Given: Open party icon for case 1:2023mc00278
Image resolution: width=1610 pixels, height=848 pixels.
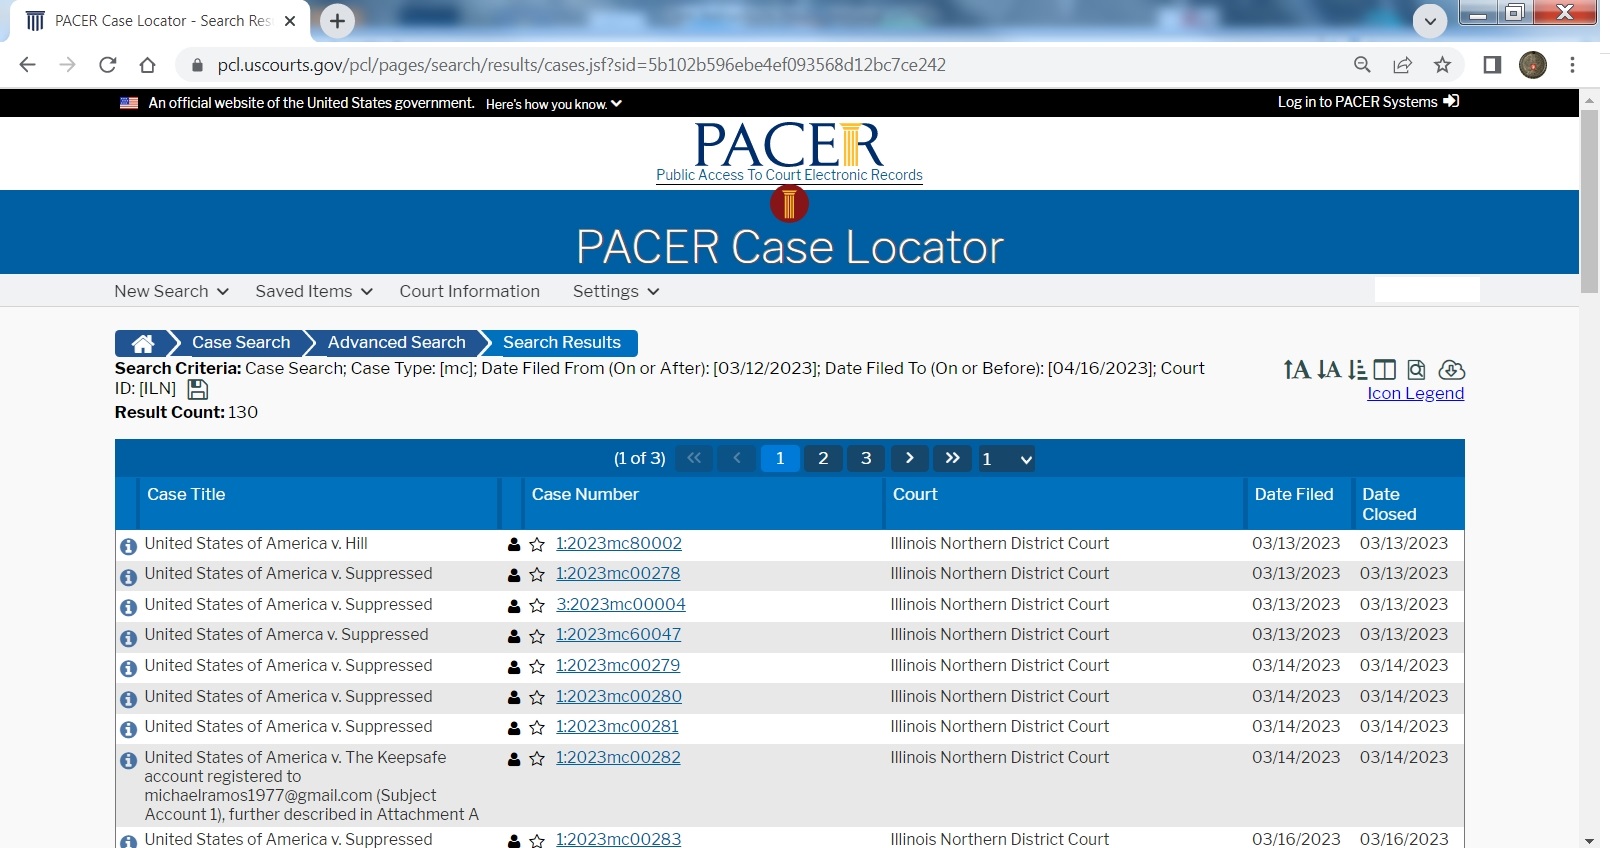Looking at the screenshot, I should 514,575.
